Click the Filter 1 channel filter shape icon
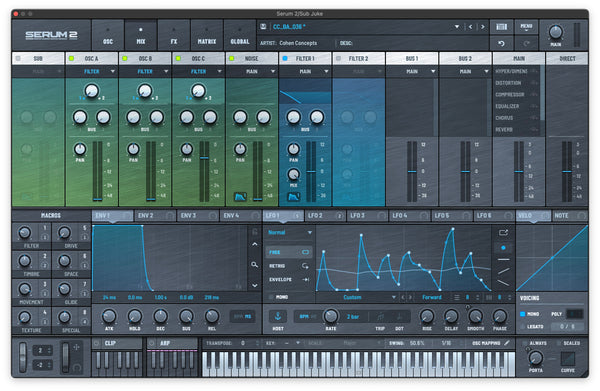Viewport: 600px width, 391px height. [x=293, y=197]
